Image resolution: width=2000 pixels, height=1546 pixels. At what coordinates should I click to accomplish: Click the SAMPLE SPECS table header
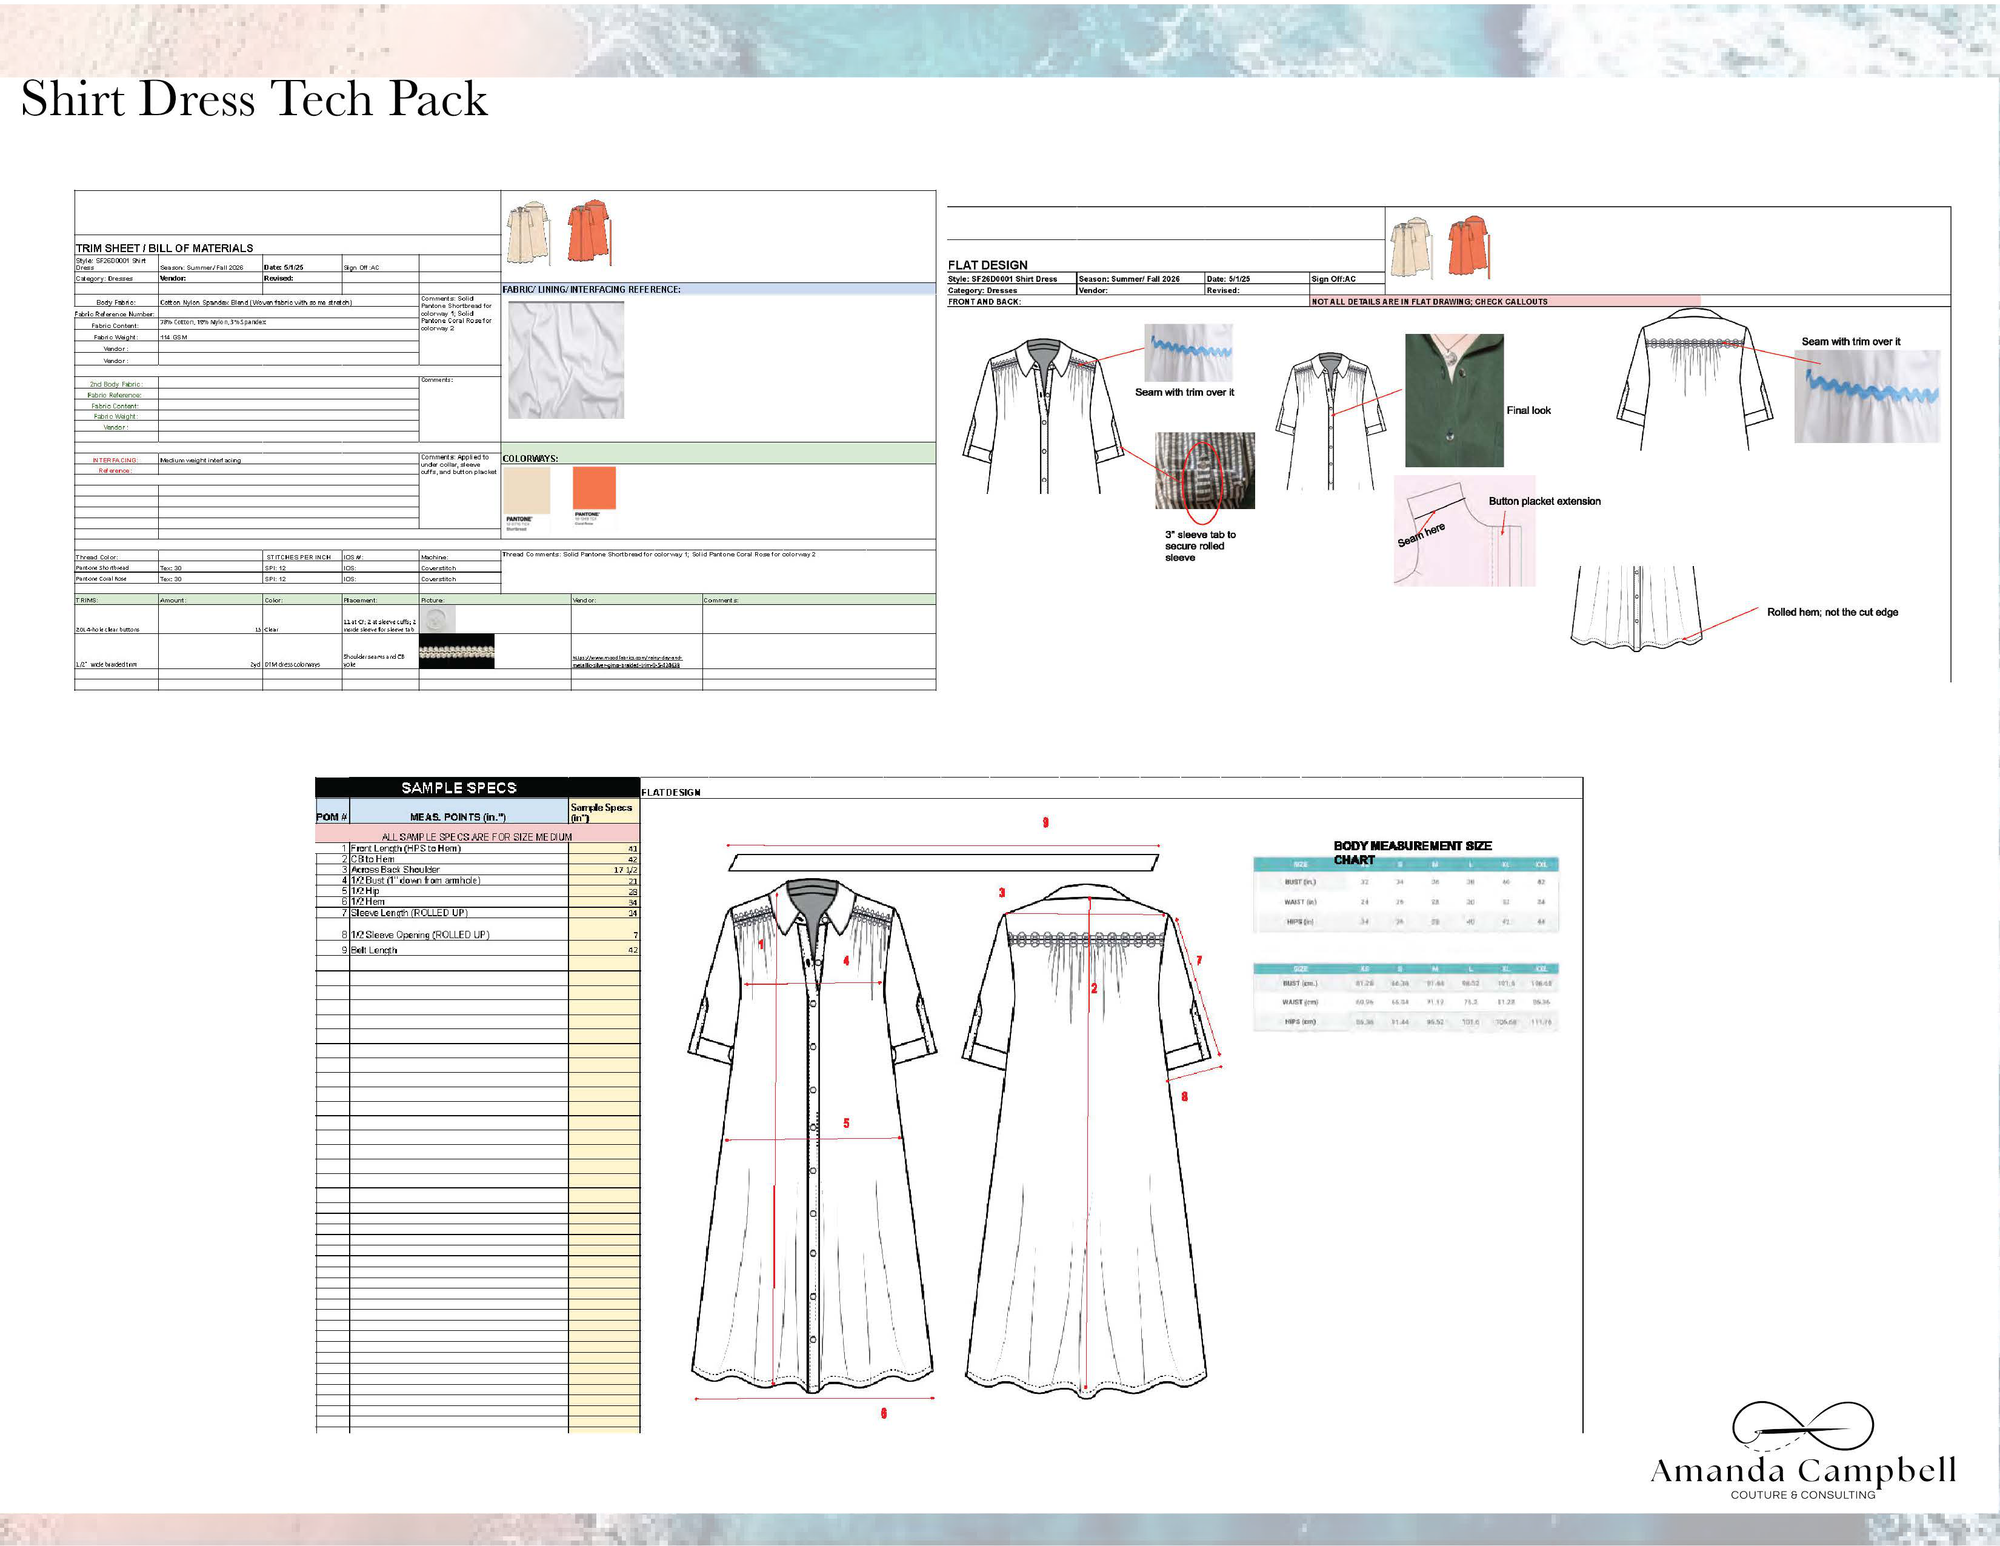pyautogui.click(x=458, y=788)
